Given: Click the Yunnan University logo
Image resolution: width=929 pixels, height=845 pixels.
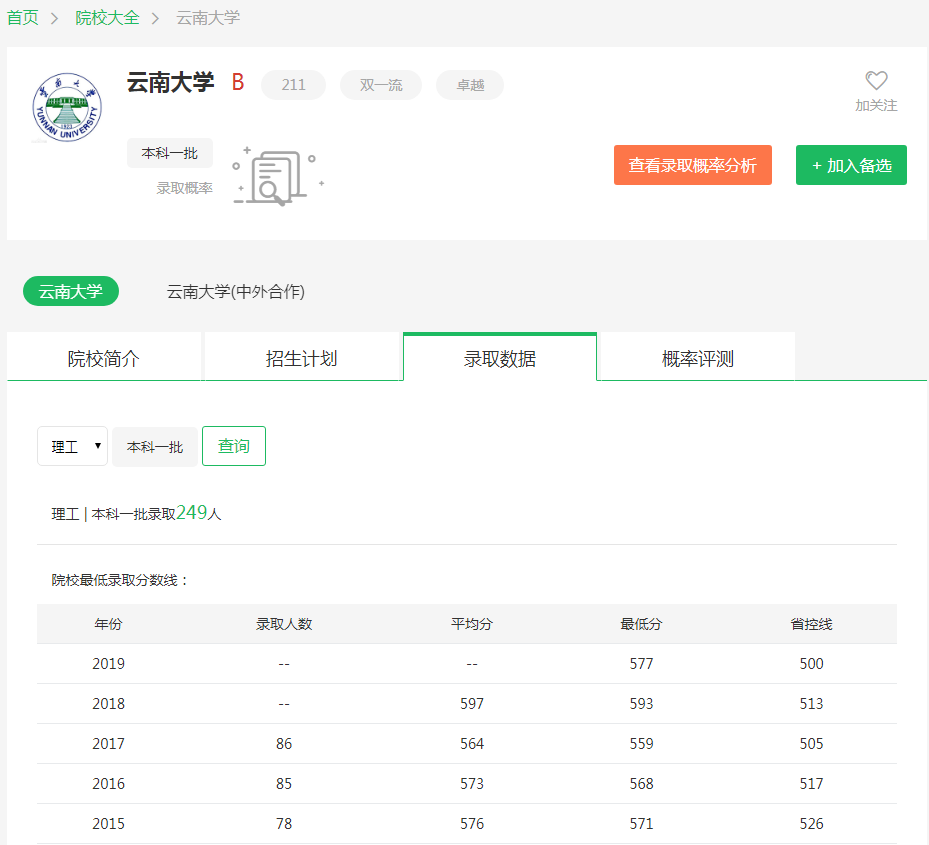Looking at the screenshot, I should coord(67,107).
